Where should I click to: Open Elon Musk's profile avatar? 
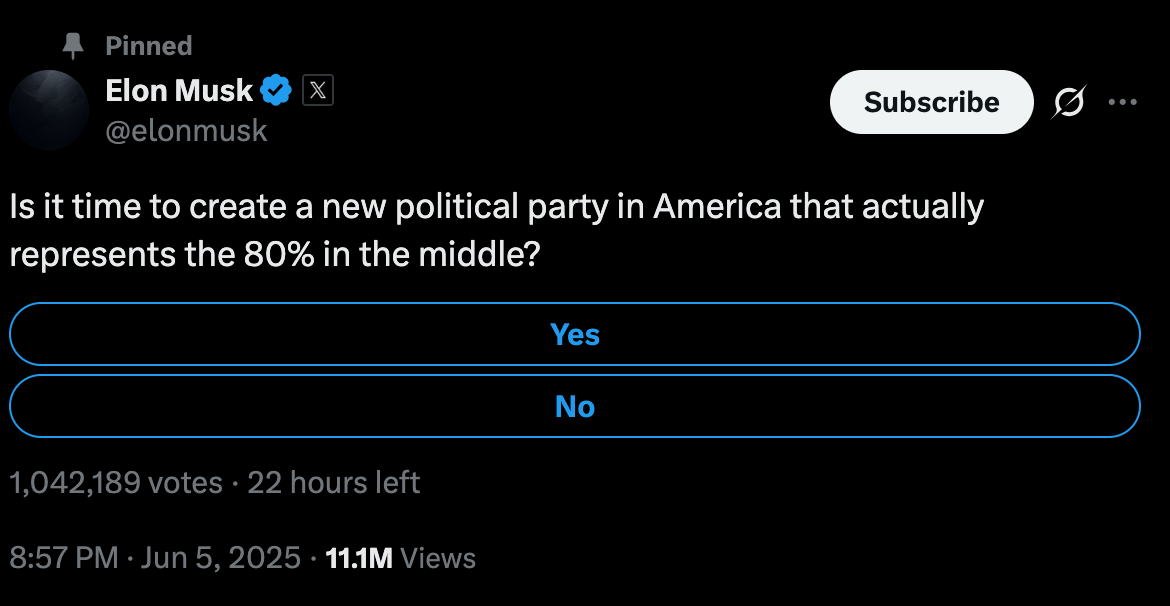49,110
